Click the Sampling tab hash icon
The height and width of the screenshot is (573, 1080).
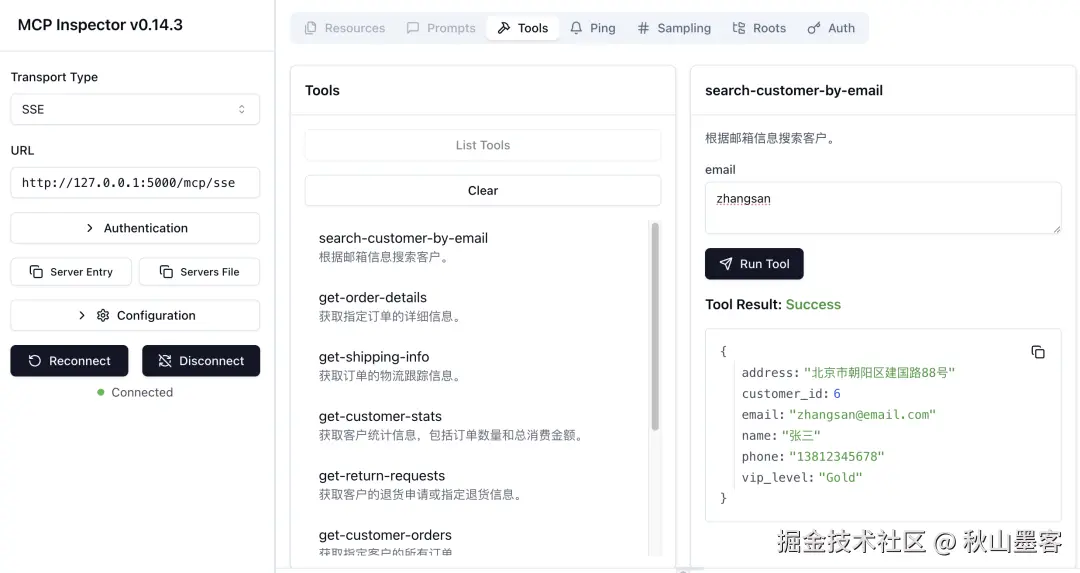[643, 28]
